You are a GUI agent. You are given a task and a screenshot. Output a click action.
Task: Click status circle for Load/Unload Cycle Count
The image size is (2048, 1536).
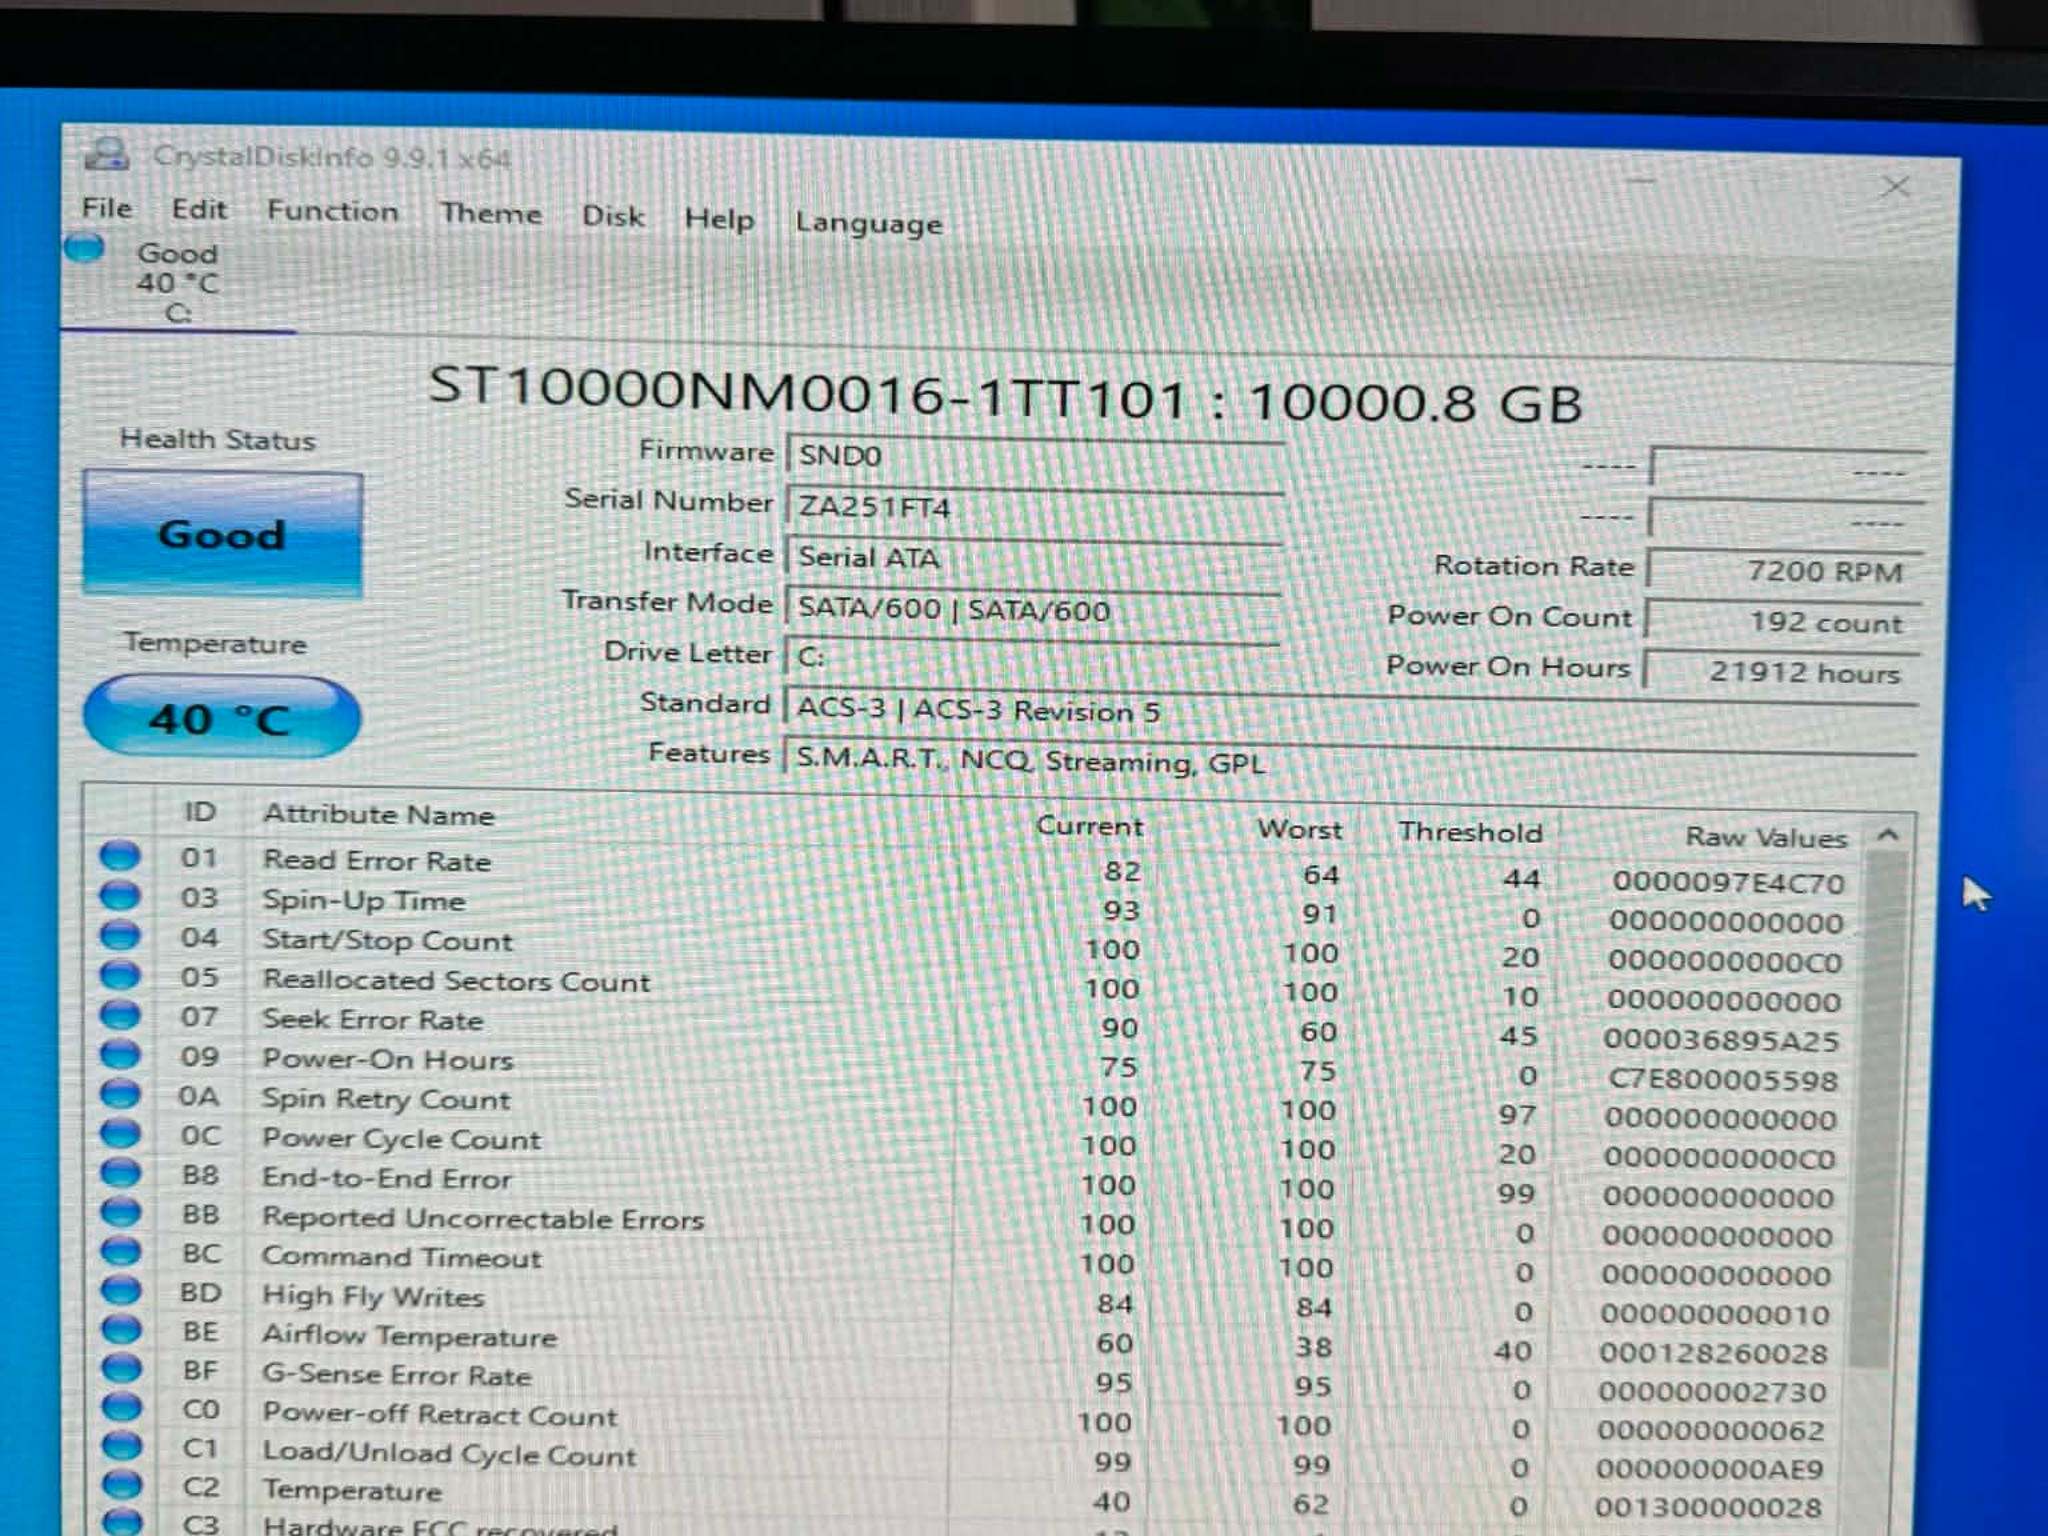pos(121,1446)
